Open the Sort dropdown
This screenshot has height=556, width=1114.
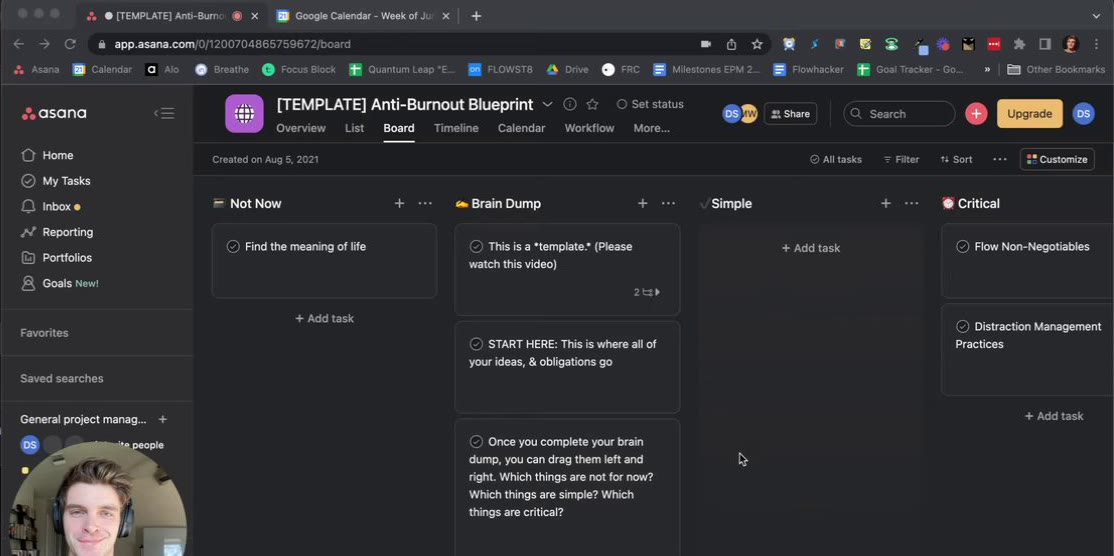(956, 160)
